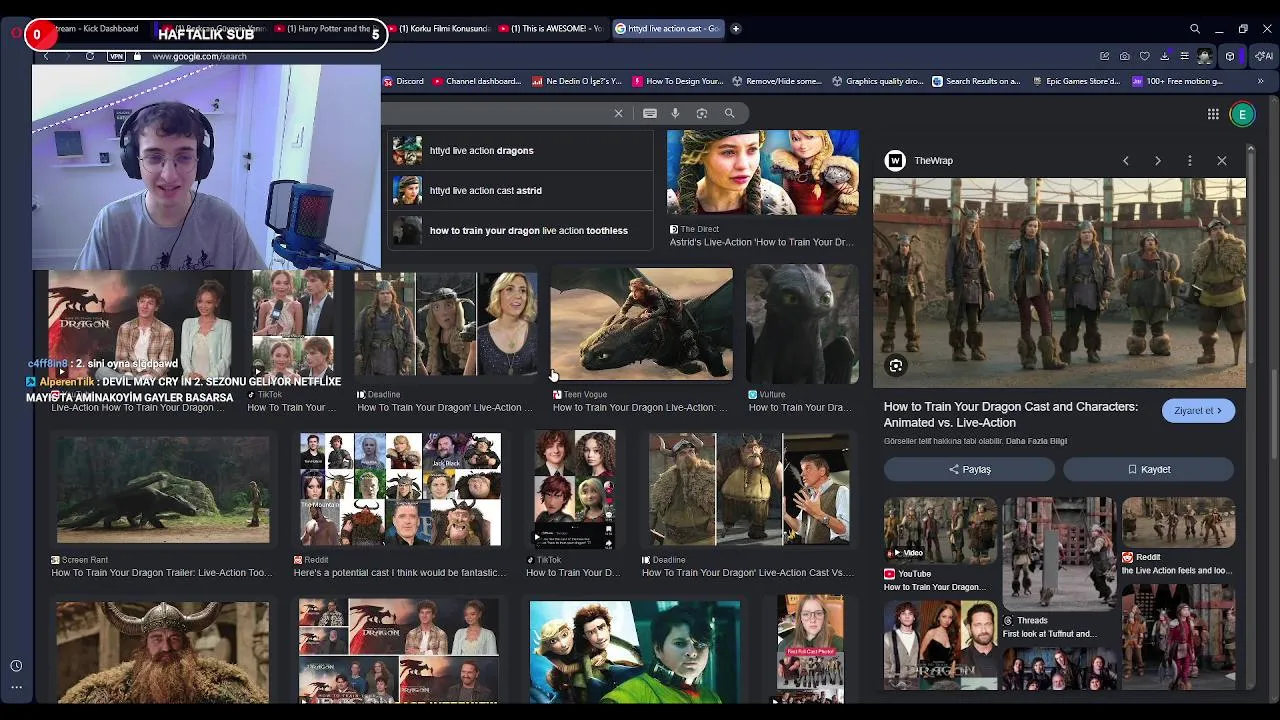Image resolution: width=1280 pixels, height=720 pixels.
Task: Clear the Google search box text
Action: point(618,113)
